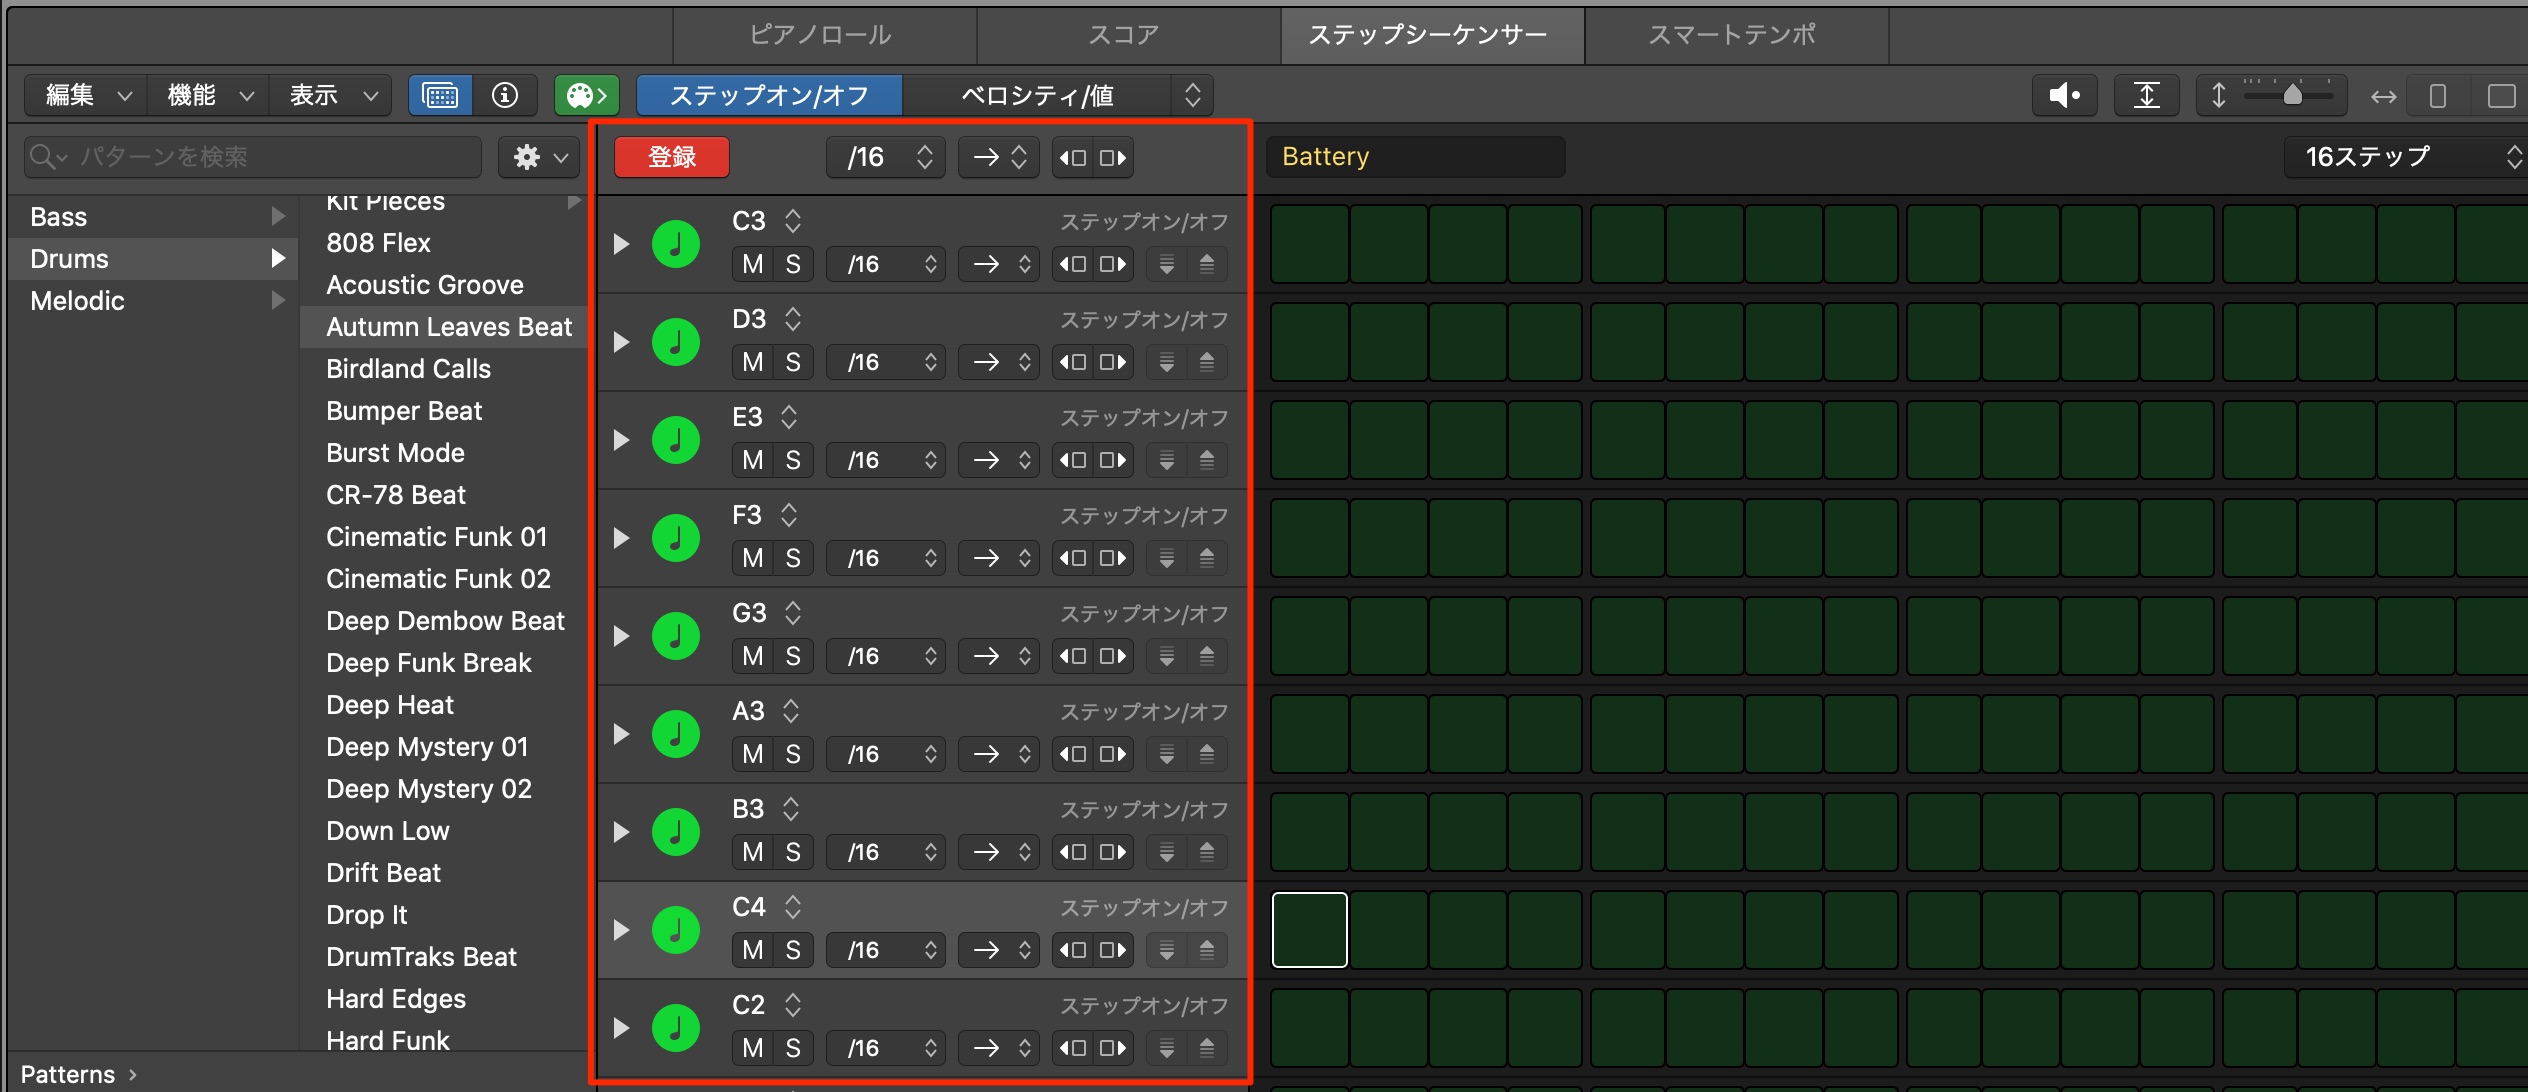Image resolution: width=2528 pixels, height=1092 pixels.
Task: Open the pattern step rate /16 dropdown
Action: (885, 158)
